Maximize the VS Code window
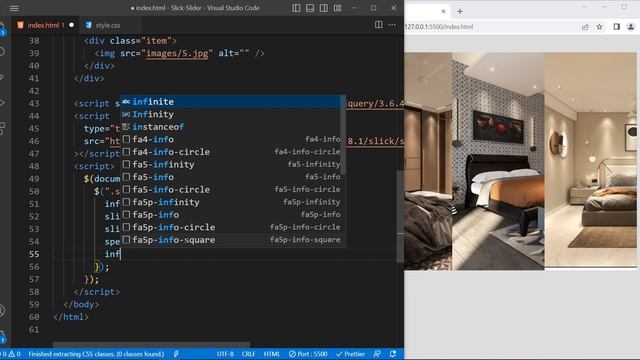This screenshot has width=640, height=360. point(374,8)
